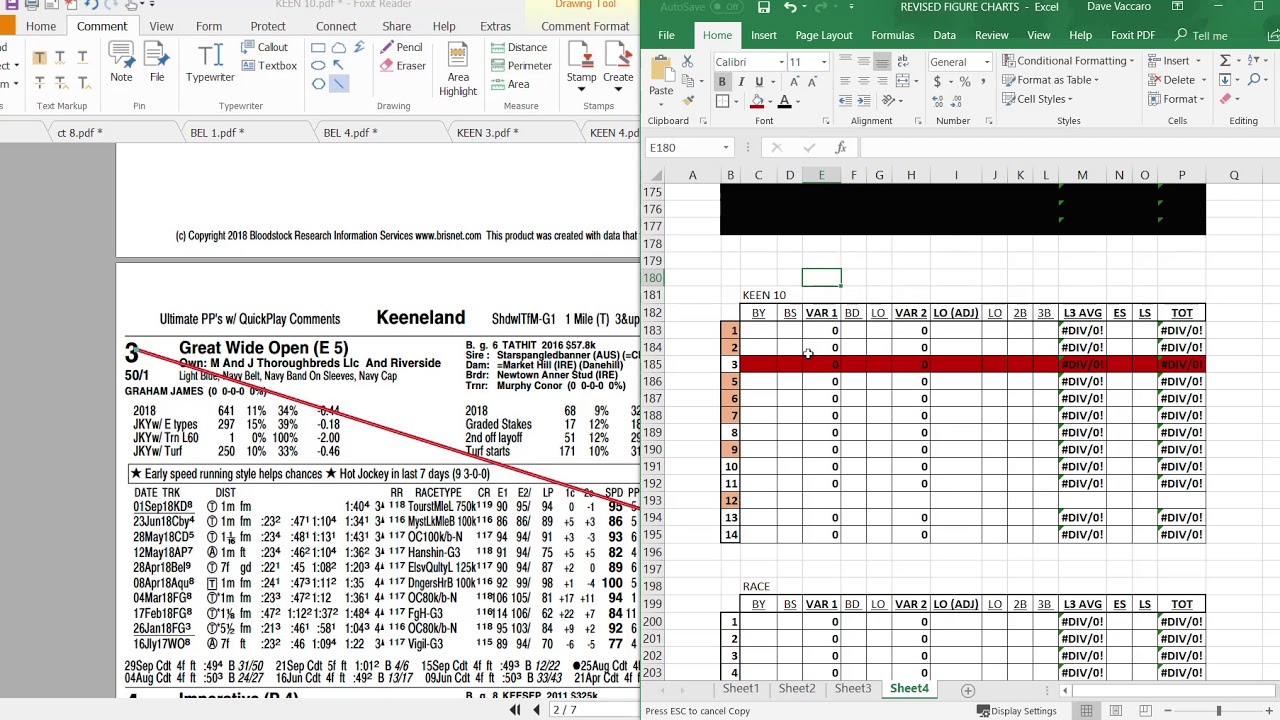Open the Name Box E180 dropdown
This screenshot has width=1280, height=720.
coord(725,148)
